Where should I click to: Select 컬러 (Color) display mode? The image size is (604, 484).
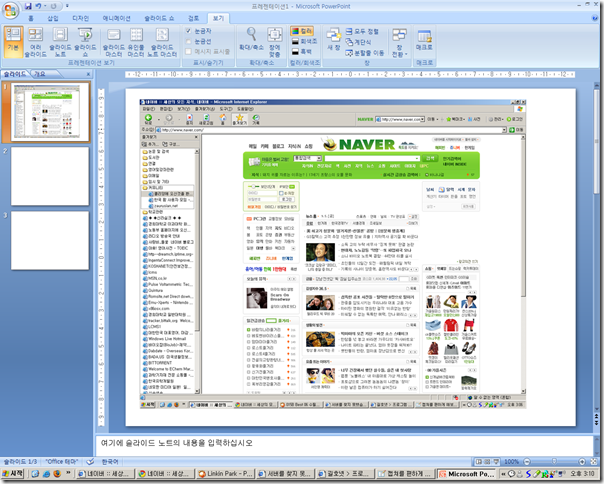[302, 31]
